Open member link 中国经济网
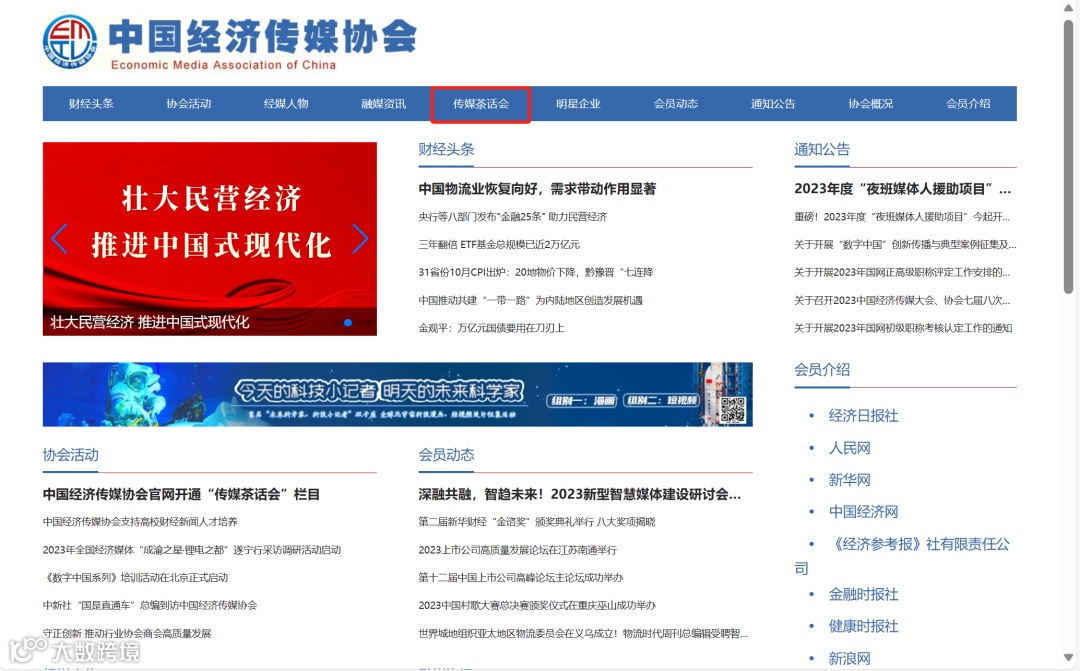The image size is (1080, 671). (x=863, y=512)
